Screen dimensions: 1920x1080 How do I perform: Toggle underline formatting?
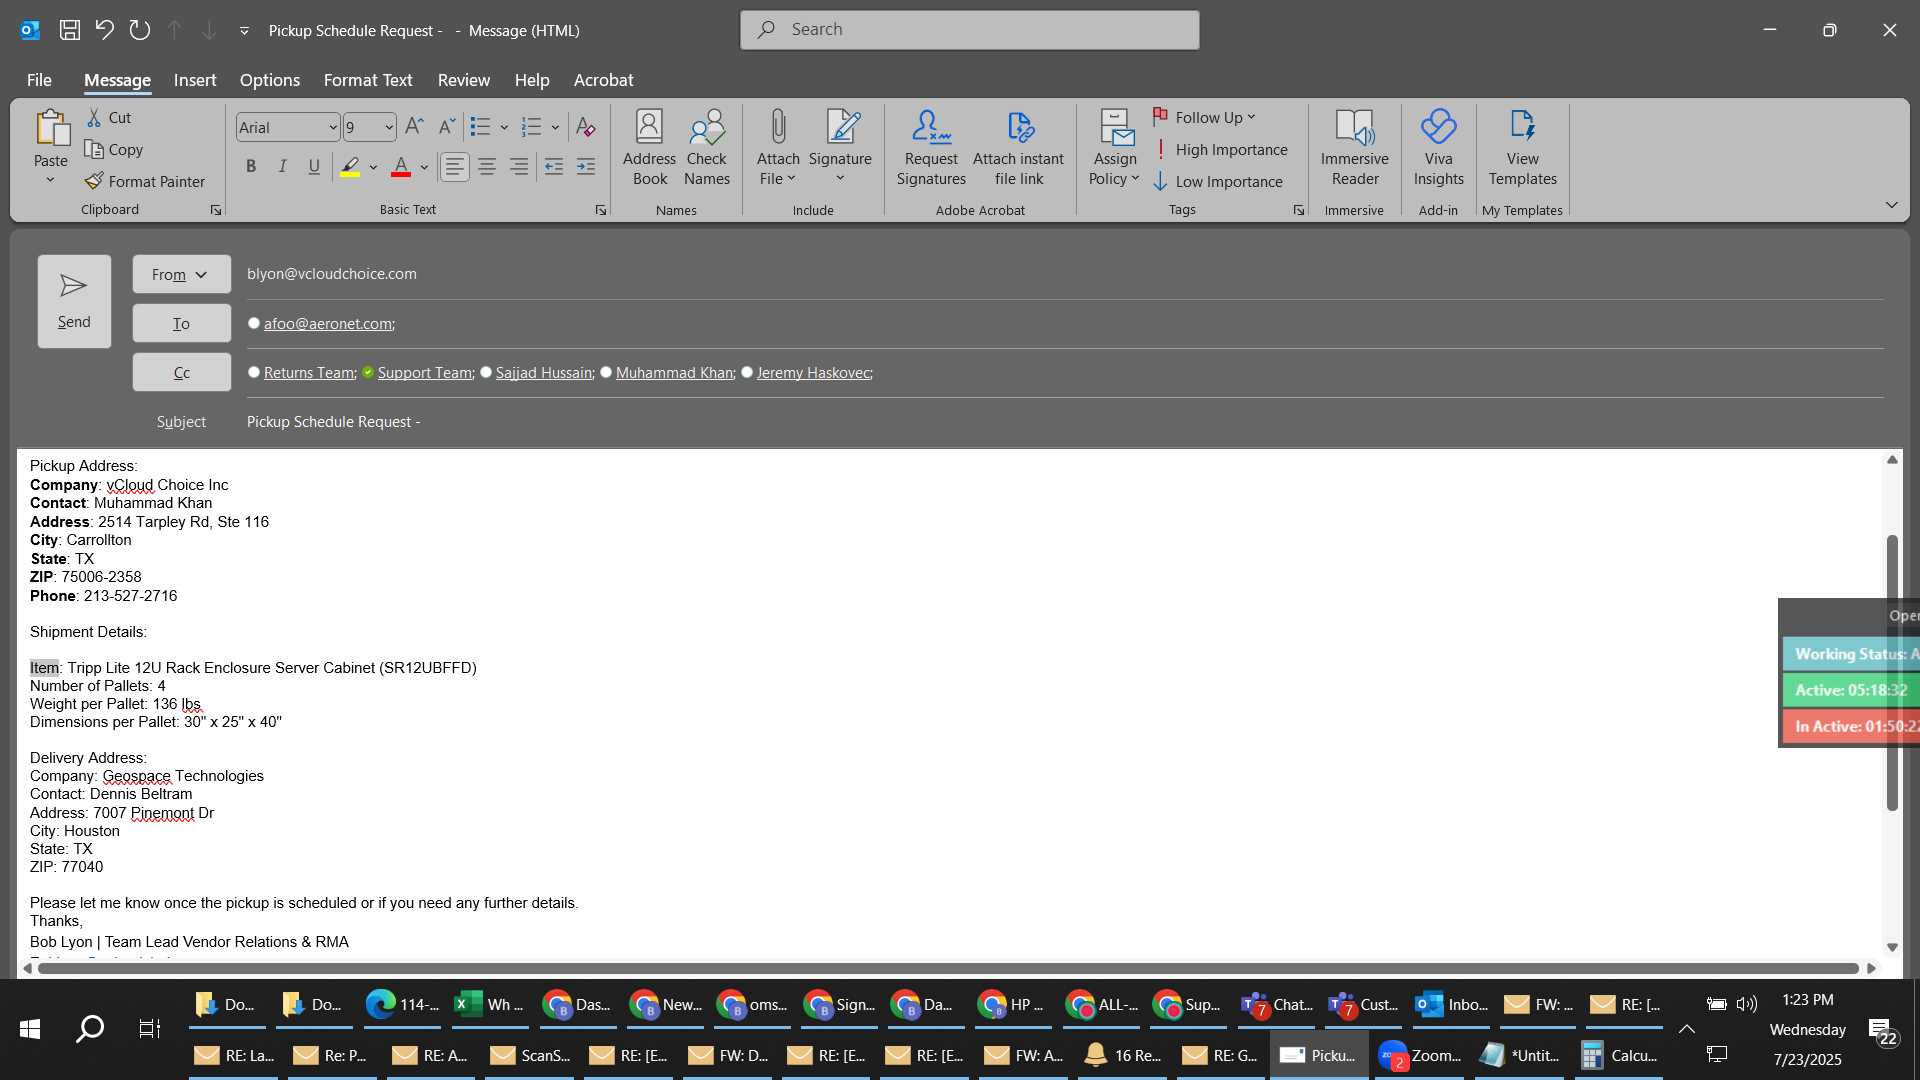314,167
